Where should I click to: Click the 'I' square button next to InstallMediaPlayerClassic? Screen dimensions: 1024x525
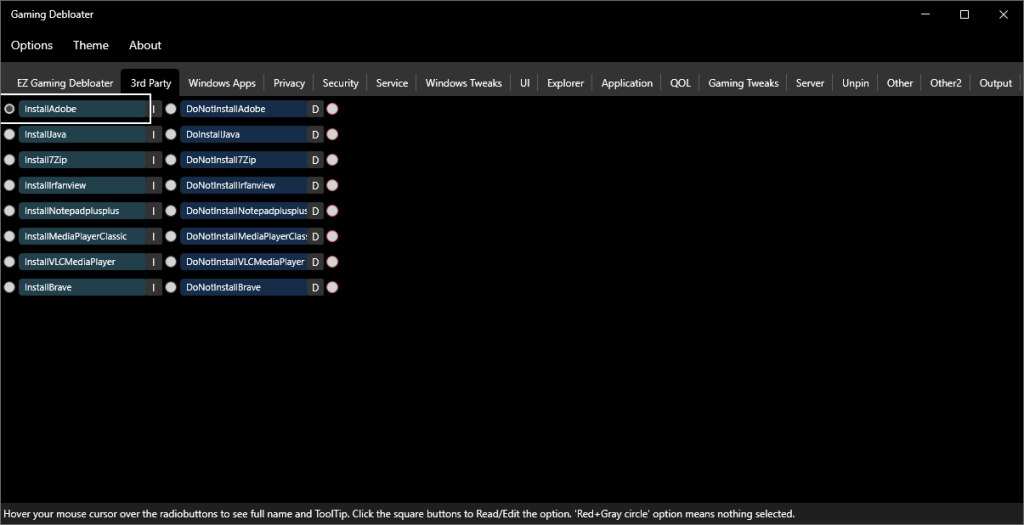pos(154,236)
